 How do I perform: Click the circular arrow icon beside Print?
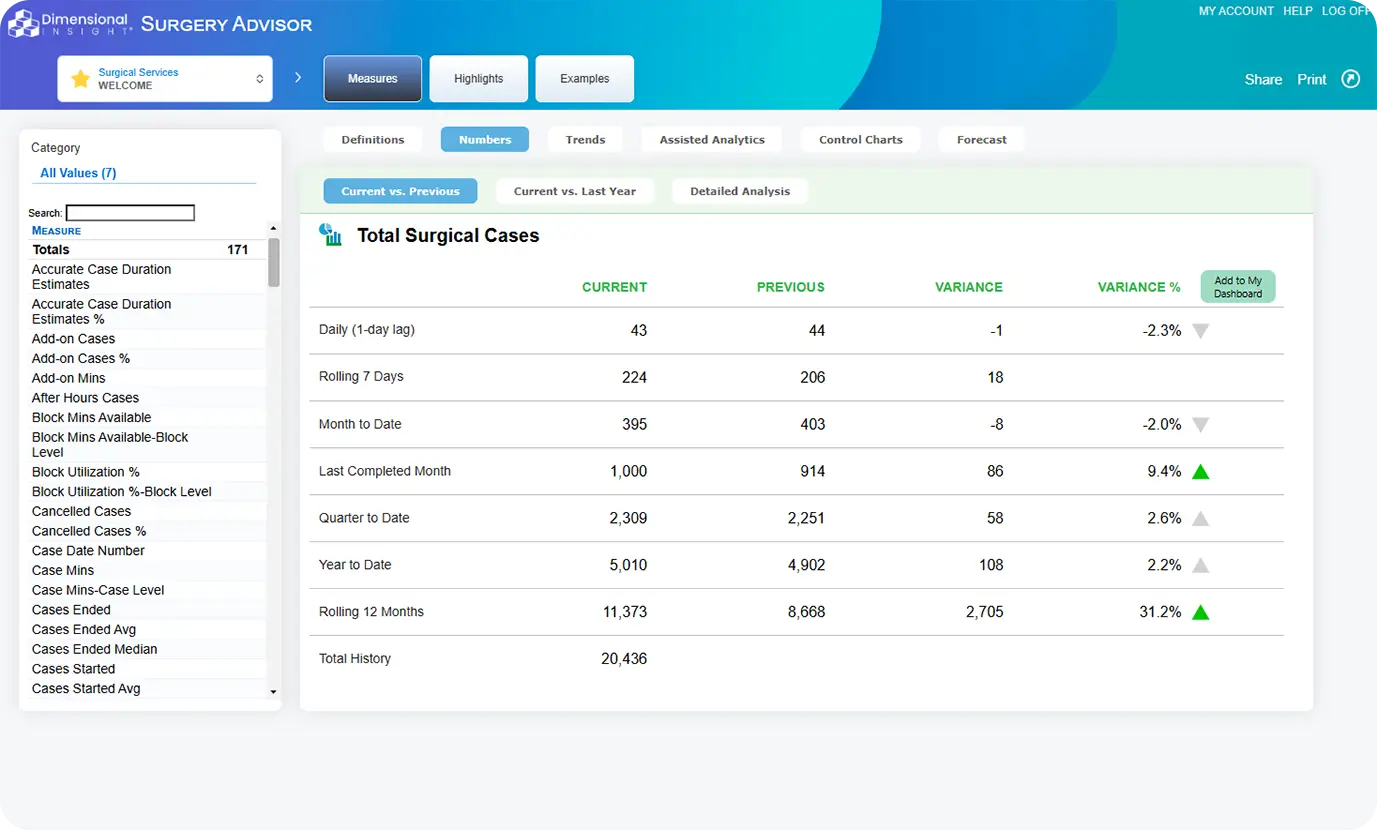tap(1350, 79)
